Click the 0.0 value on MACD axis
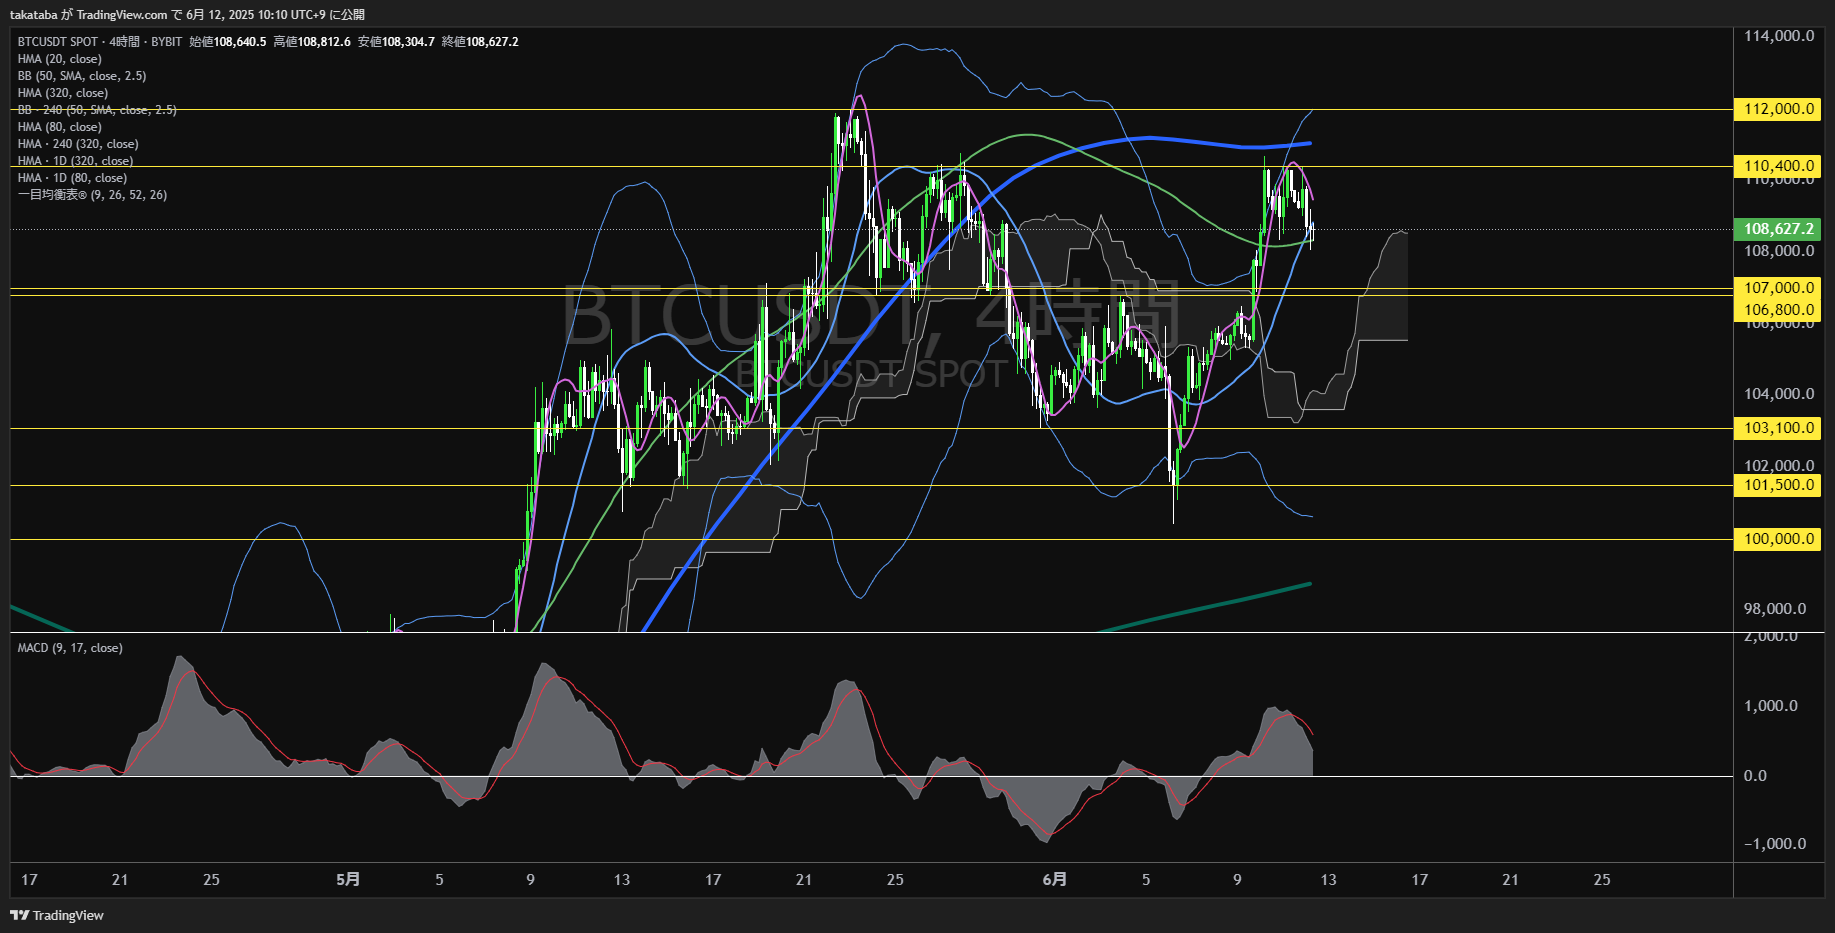Image resolution: width=1835 pixels, height=933 pixels. pos(1755,776)
